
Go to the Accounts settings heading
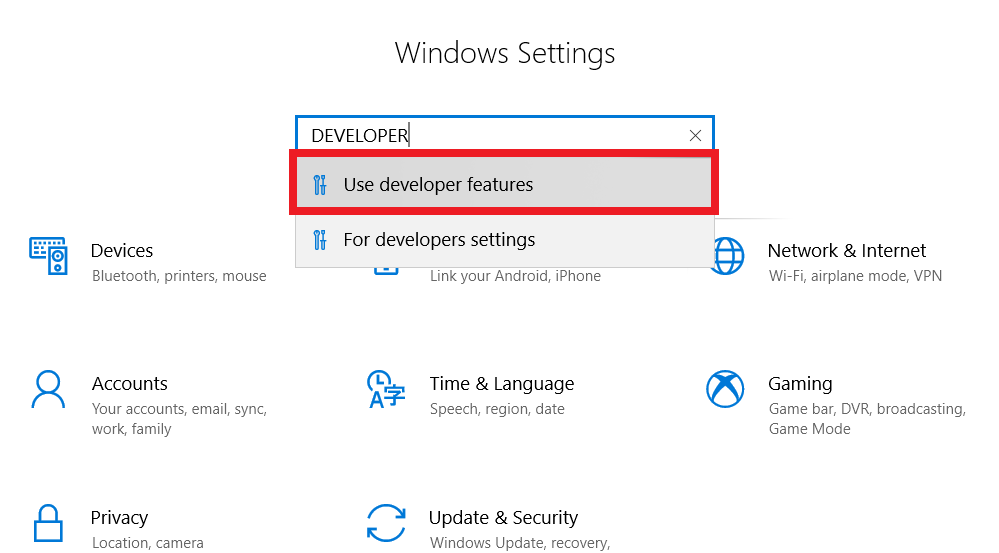tap(130, 384)
